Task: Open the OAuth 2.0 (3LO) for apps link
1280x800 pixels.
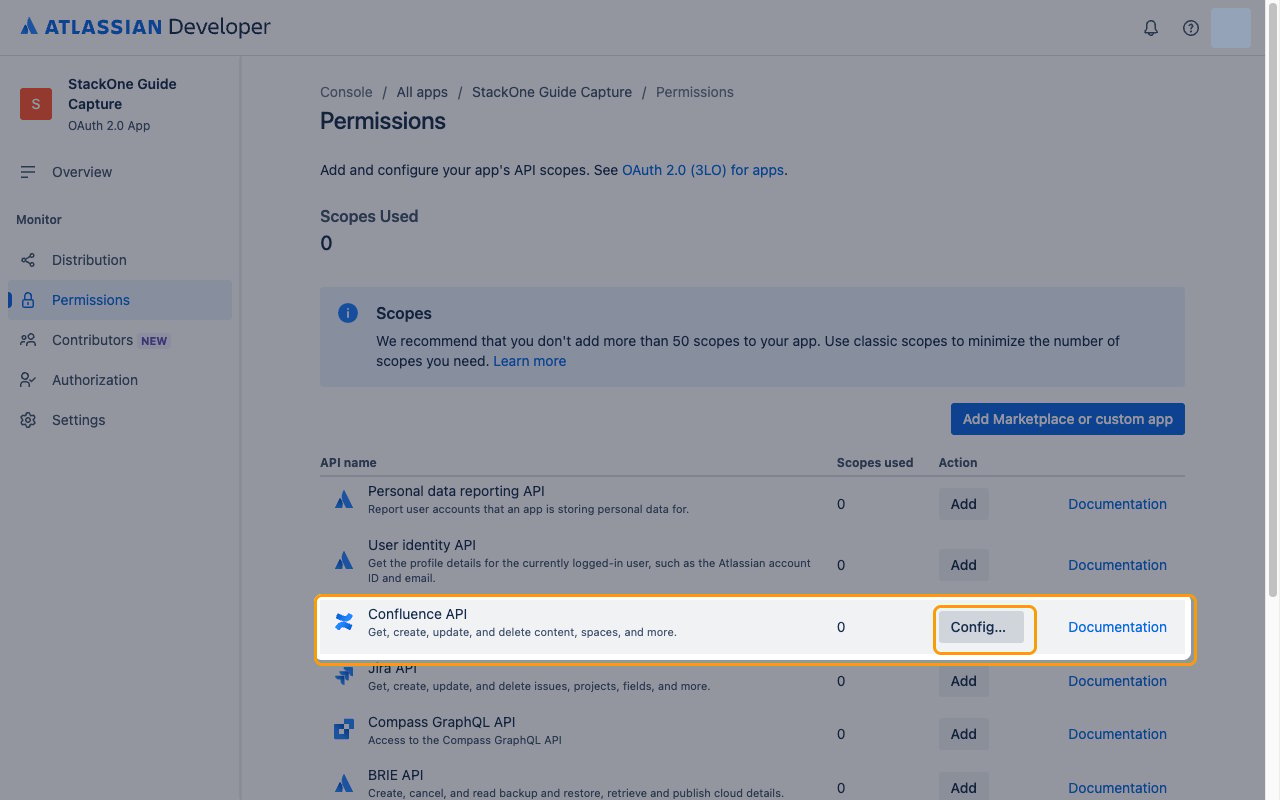Action: (x=703, y=170)
